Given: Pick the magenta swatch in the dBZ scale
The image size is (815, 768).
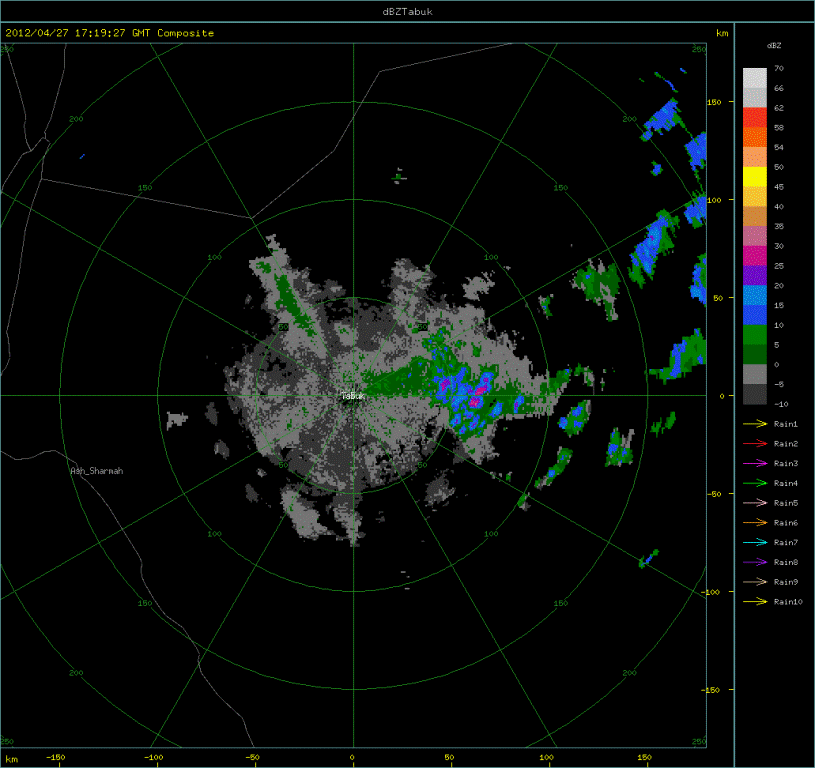Looking at the screenshot, I should click(x=755, y=256).
